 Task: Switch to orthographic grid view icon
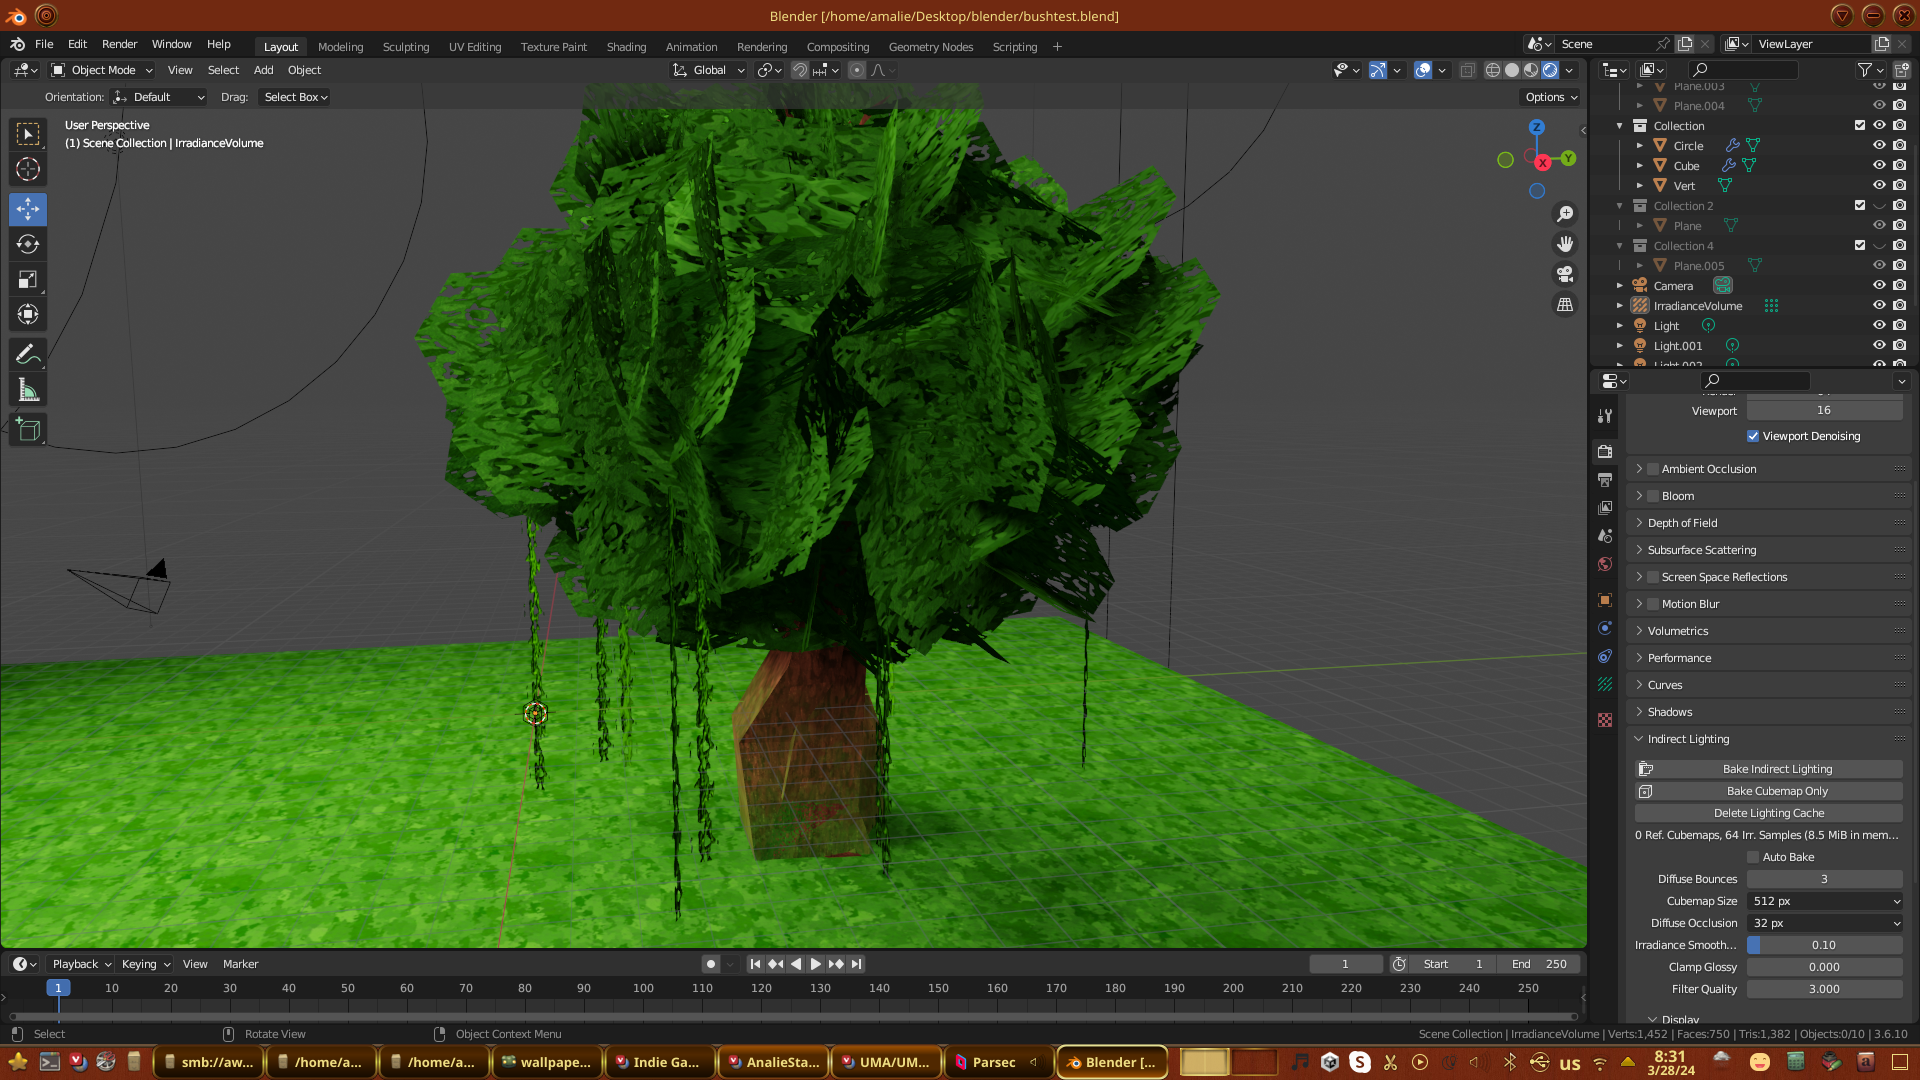coord(1565,304)
